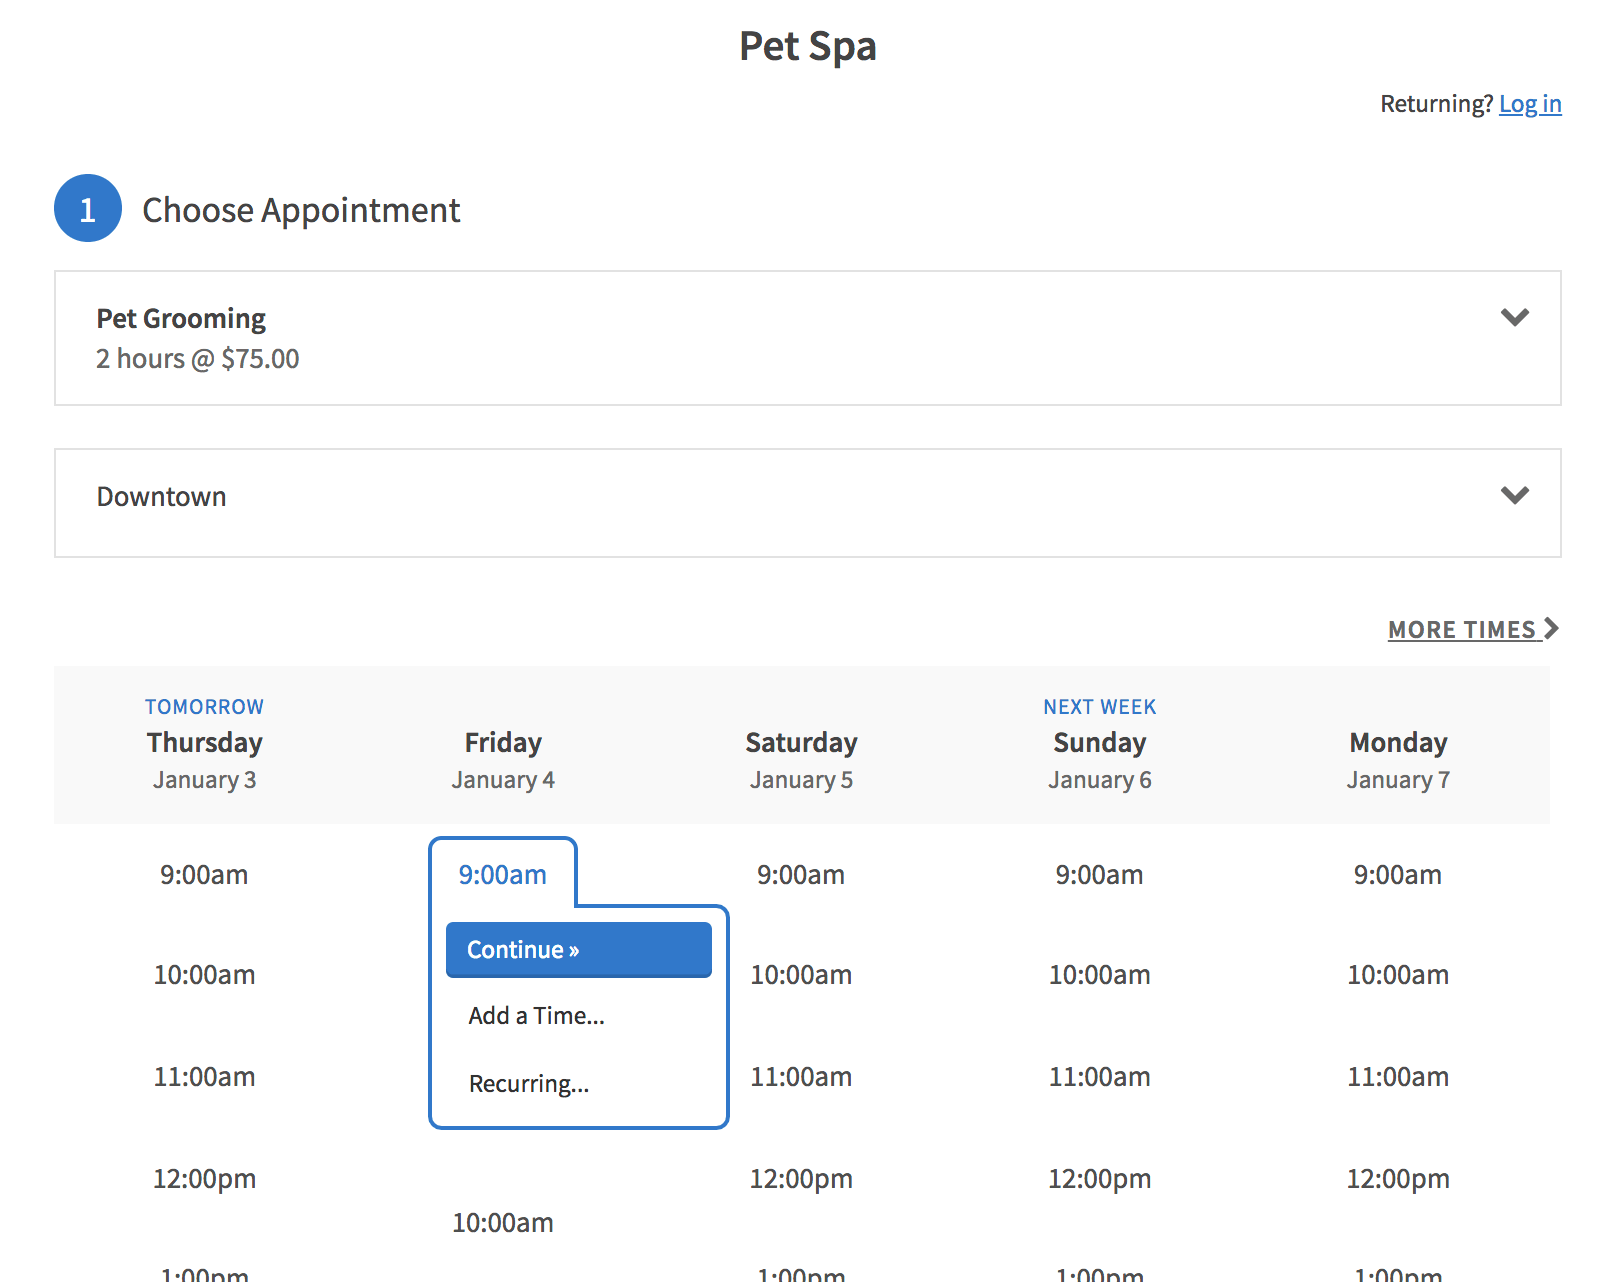Click the chevron on the Downtown card
This screenshot has width=1612, height=1282.
(1514, 494)
